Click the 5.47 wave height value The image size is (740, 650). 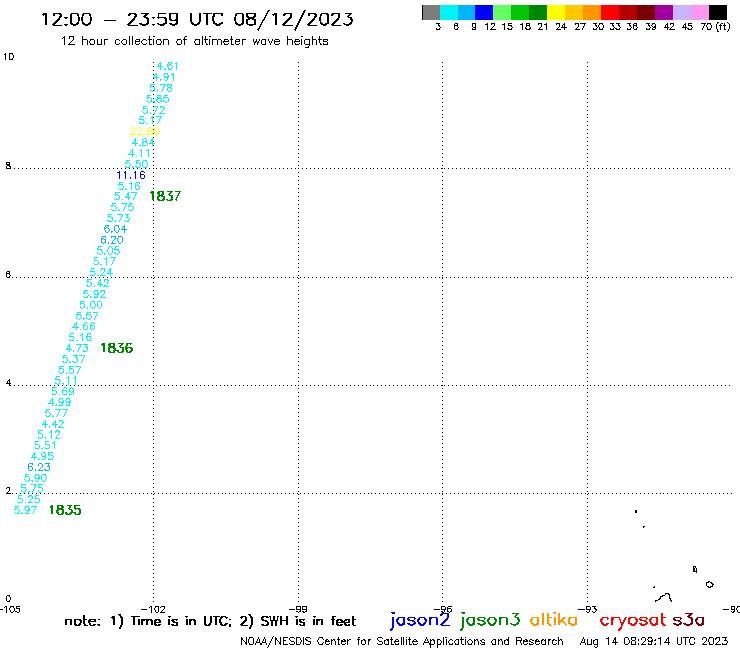point(126,196)
